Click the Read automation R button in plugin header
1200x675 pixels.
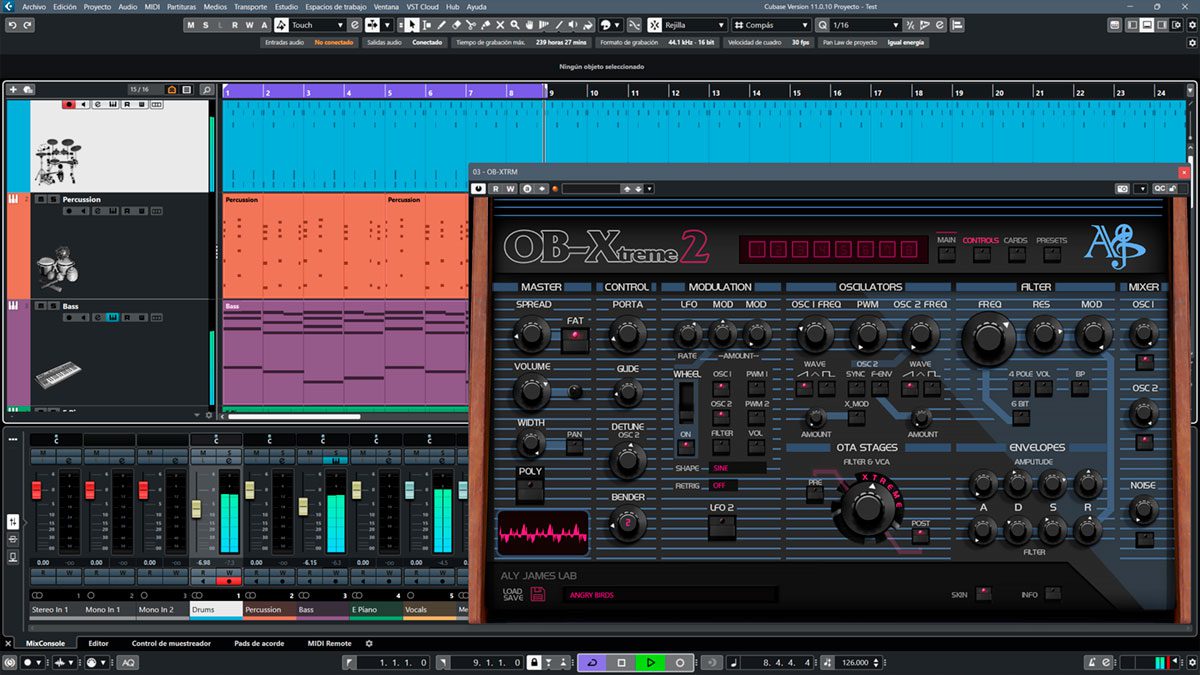pyautogui.click(x=497, y=188)
